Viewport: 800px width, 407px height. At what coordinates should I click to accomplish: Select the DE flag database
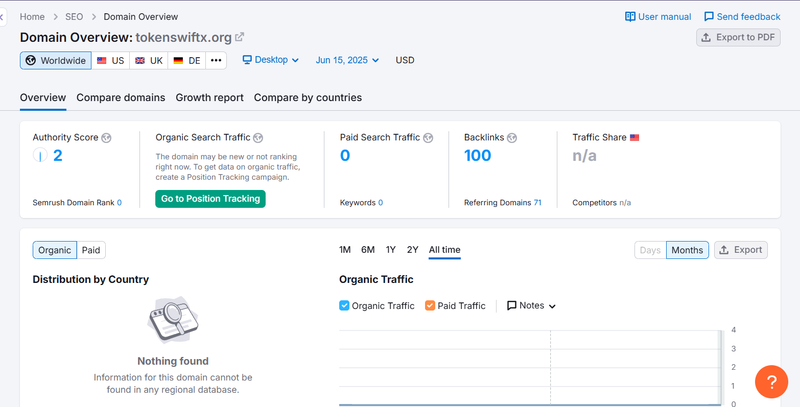[x=187, y=60]
